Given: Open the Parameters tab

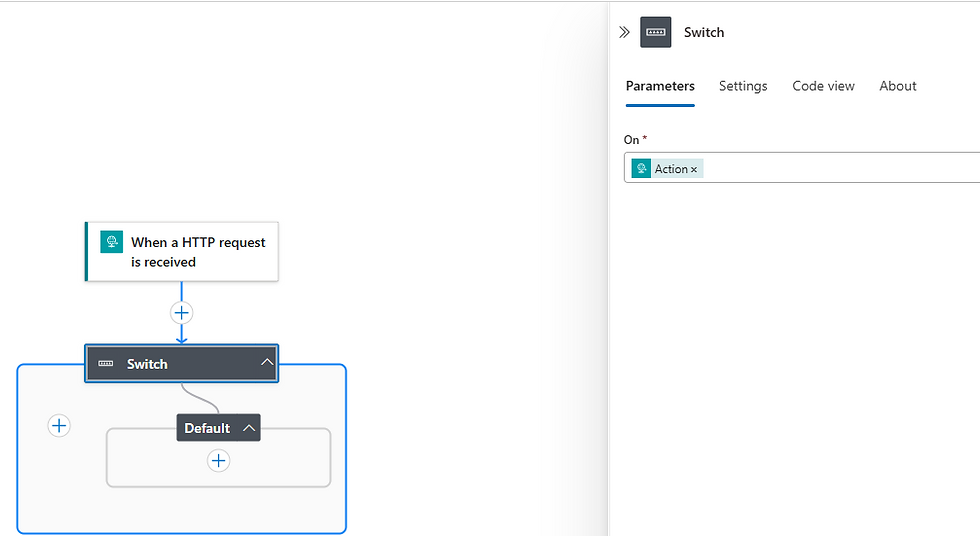Looking at the screenshot, I should click(x=660, y=86).
